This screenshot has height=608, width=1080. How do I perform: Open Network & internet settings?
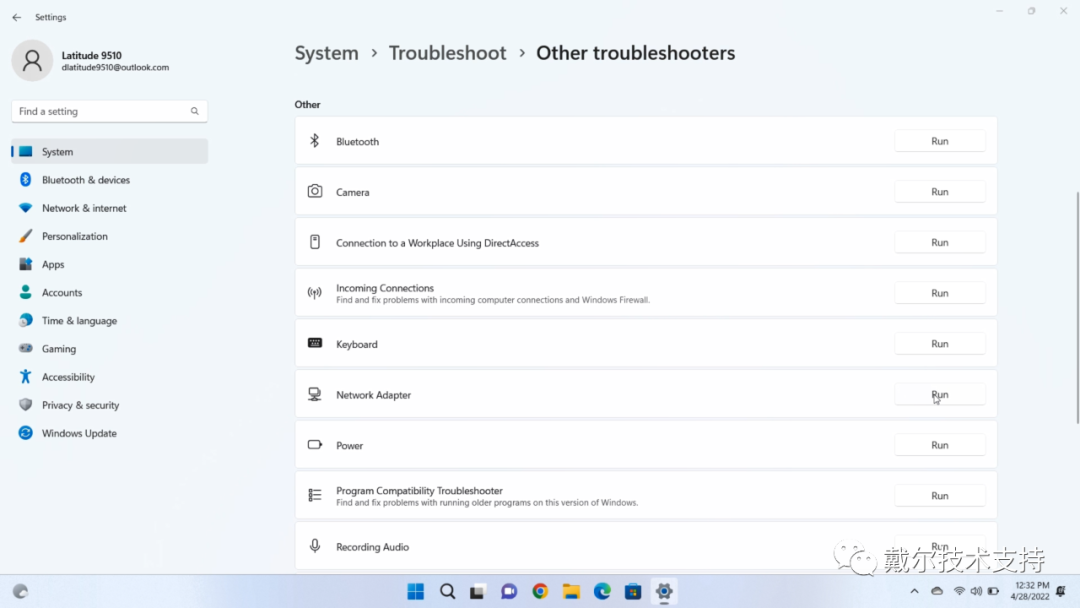coord(110,208)
